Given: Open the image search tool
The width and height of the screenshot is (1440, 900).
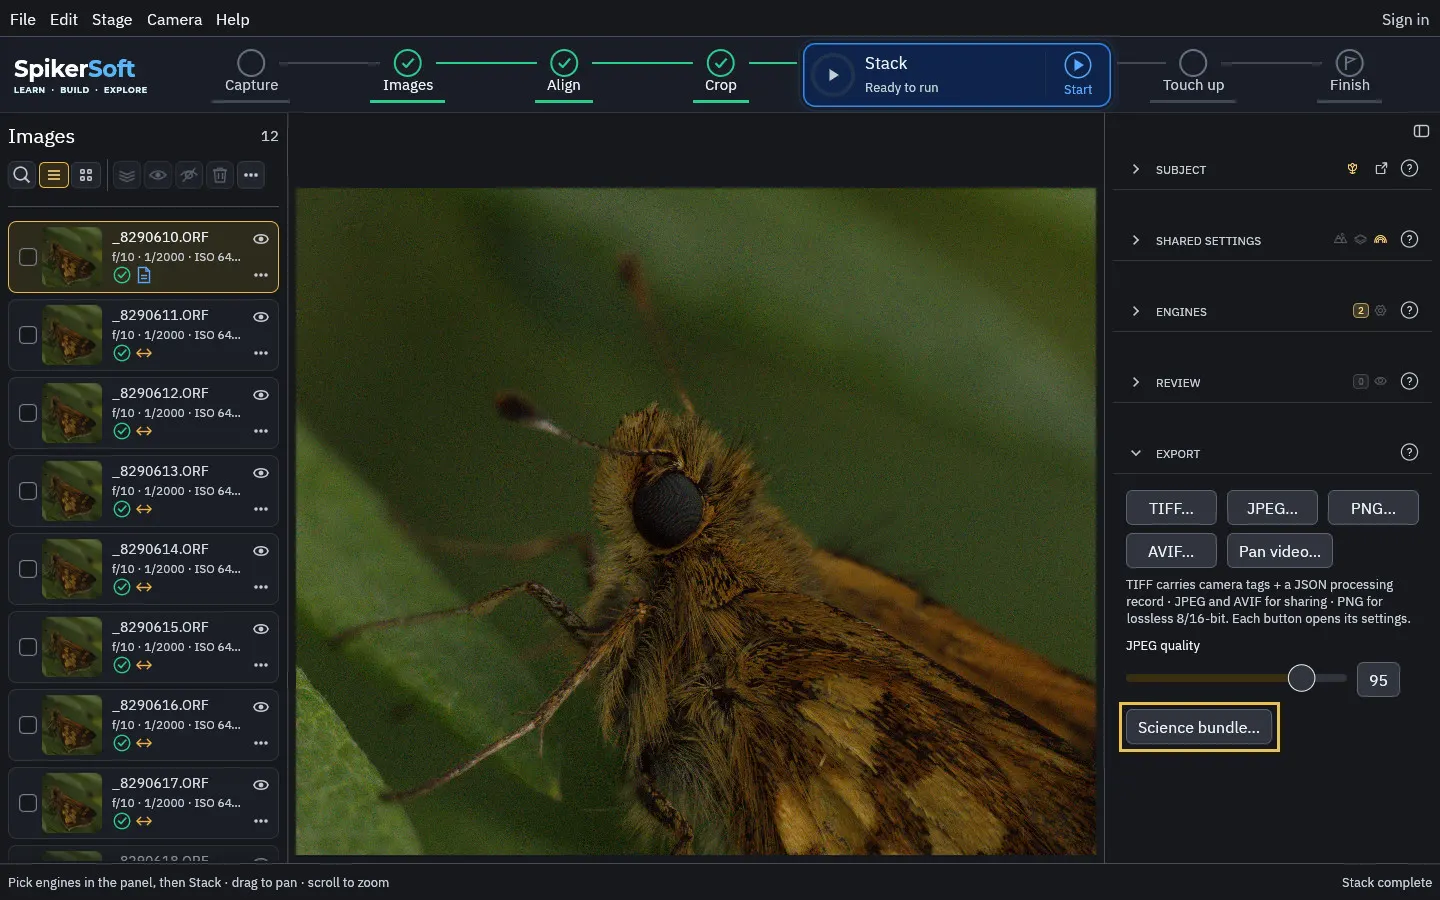Looking at the screenshot, I should click(21, 175).
